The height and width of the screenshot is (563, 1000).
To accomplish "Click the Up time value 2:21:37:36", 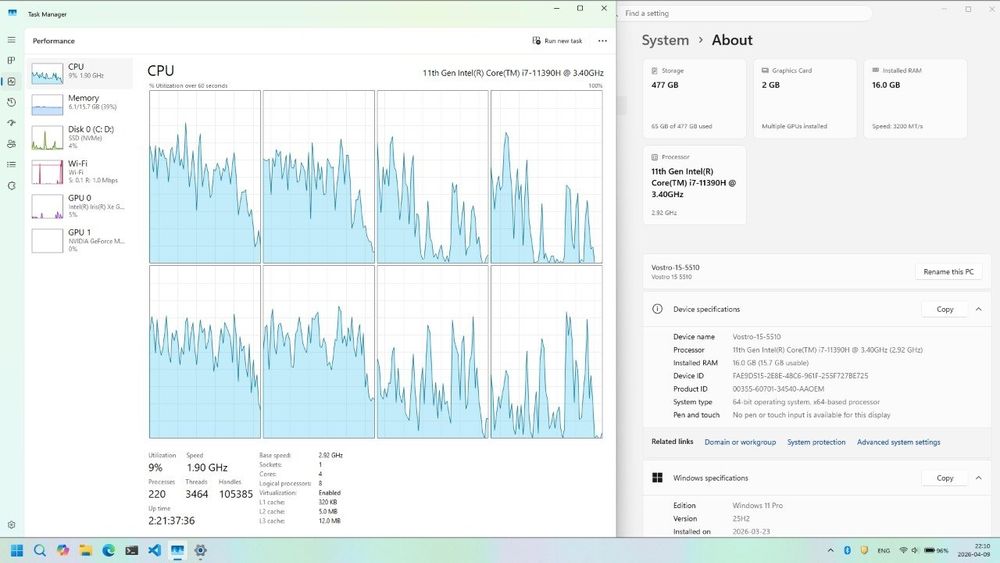I will click(172, 520).
